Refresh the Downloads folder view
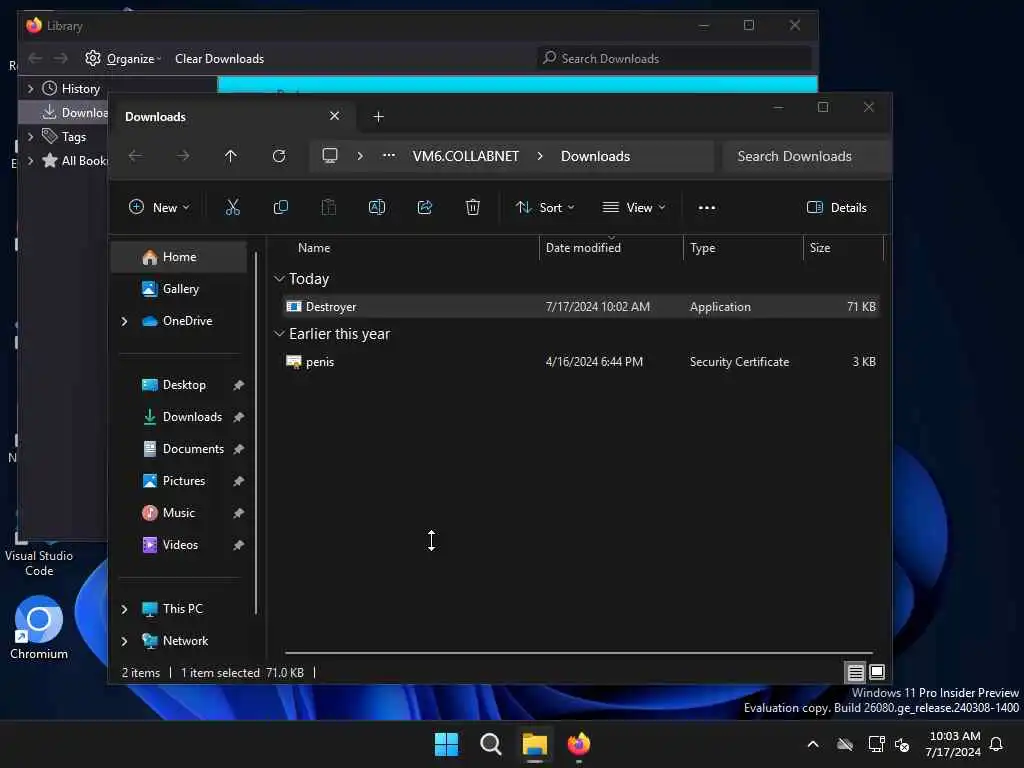The width and height of the screenshot is (1024, 768). click(279, 156)
